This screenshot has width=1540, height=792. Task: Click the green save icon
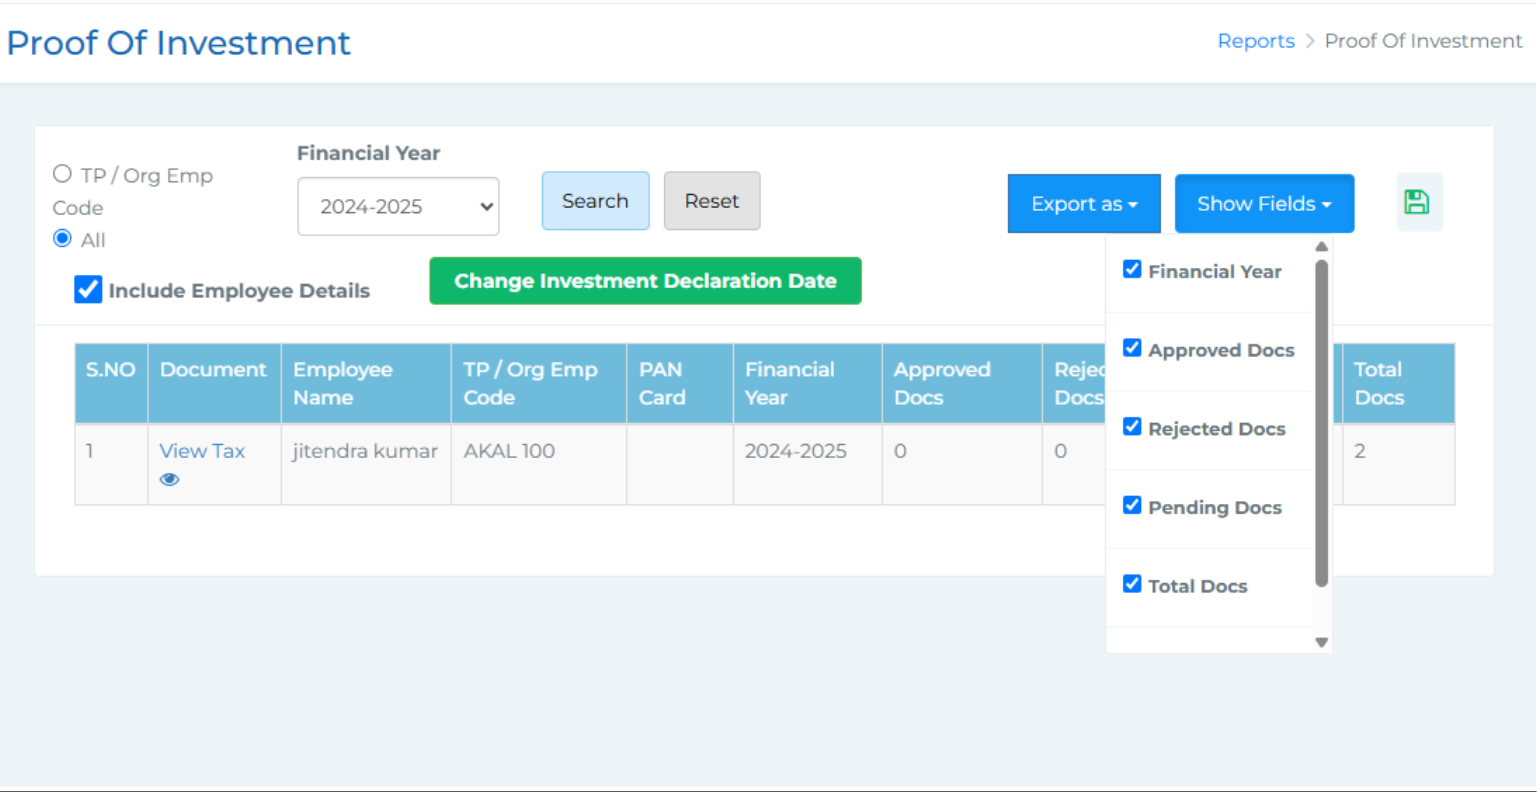[1417, 203]
